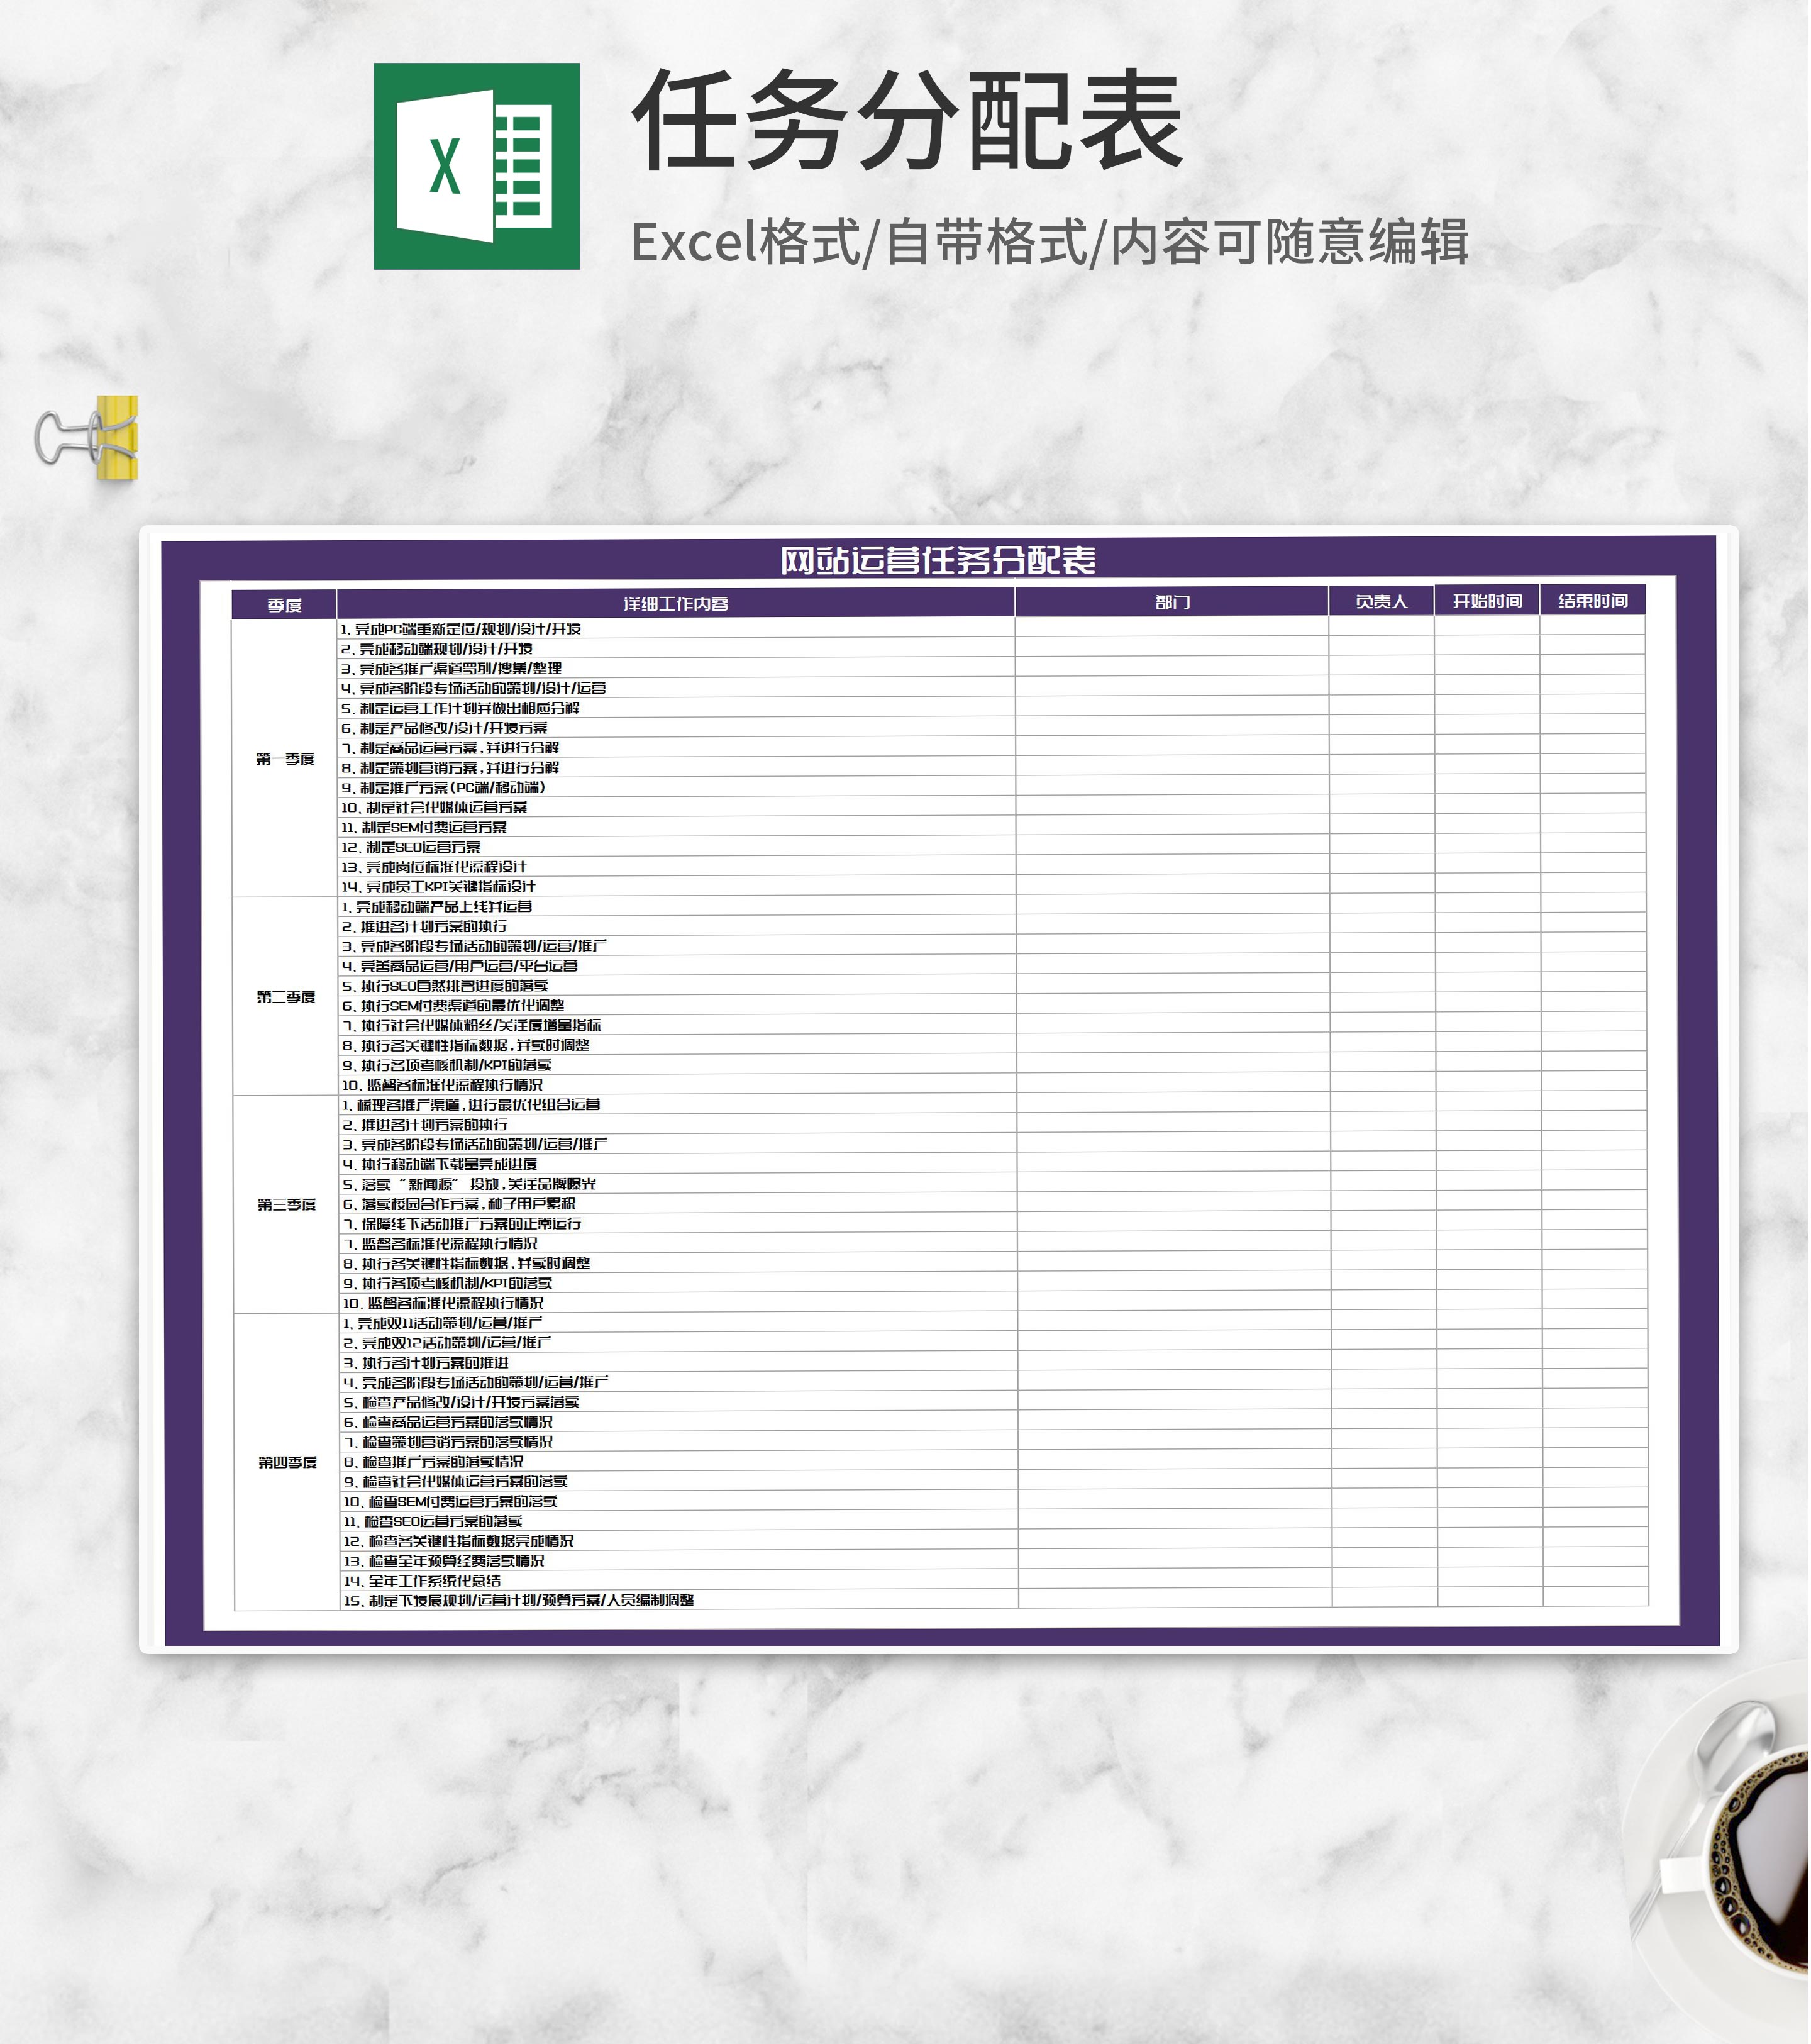Select the 开始时间 column header
Viewport: 1811px width, 2044px height.
(1487, 601)
